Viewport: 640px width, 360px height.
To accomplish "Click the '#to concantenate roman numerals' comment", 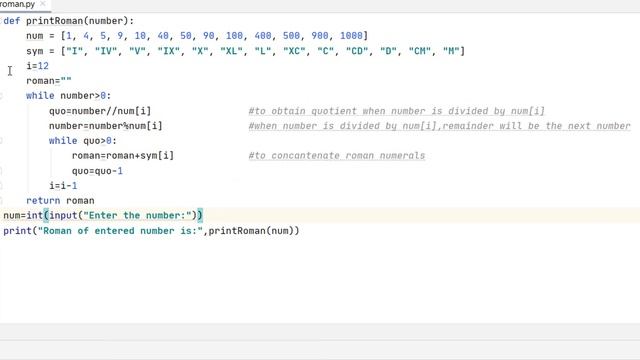I will [x=337, y=156].
